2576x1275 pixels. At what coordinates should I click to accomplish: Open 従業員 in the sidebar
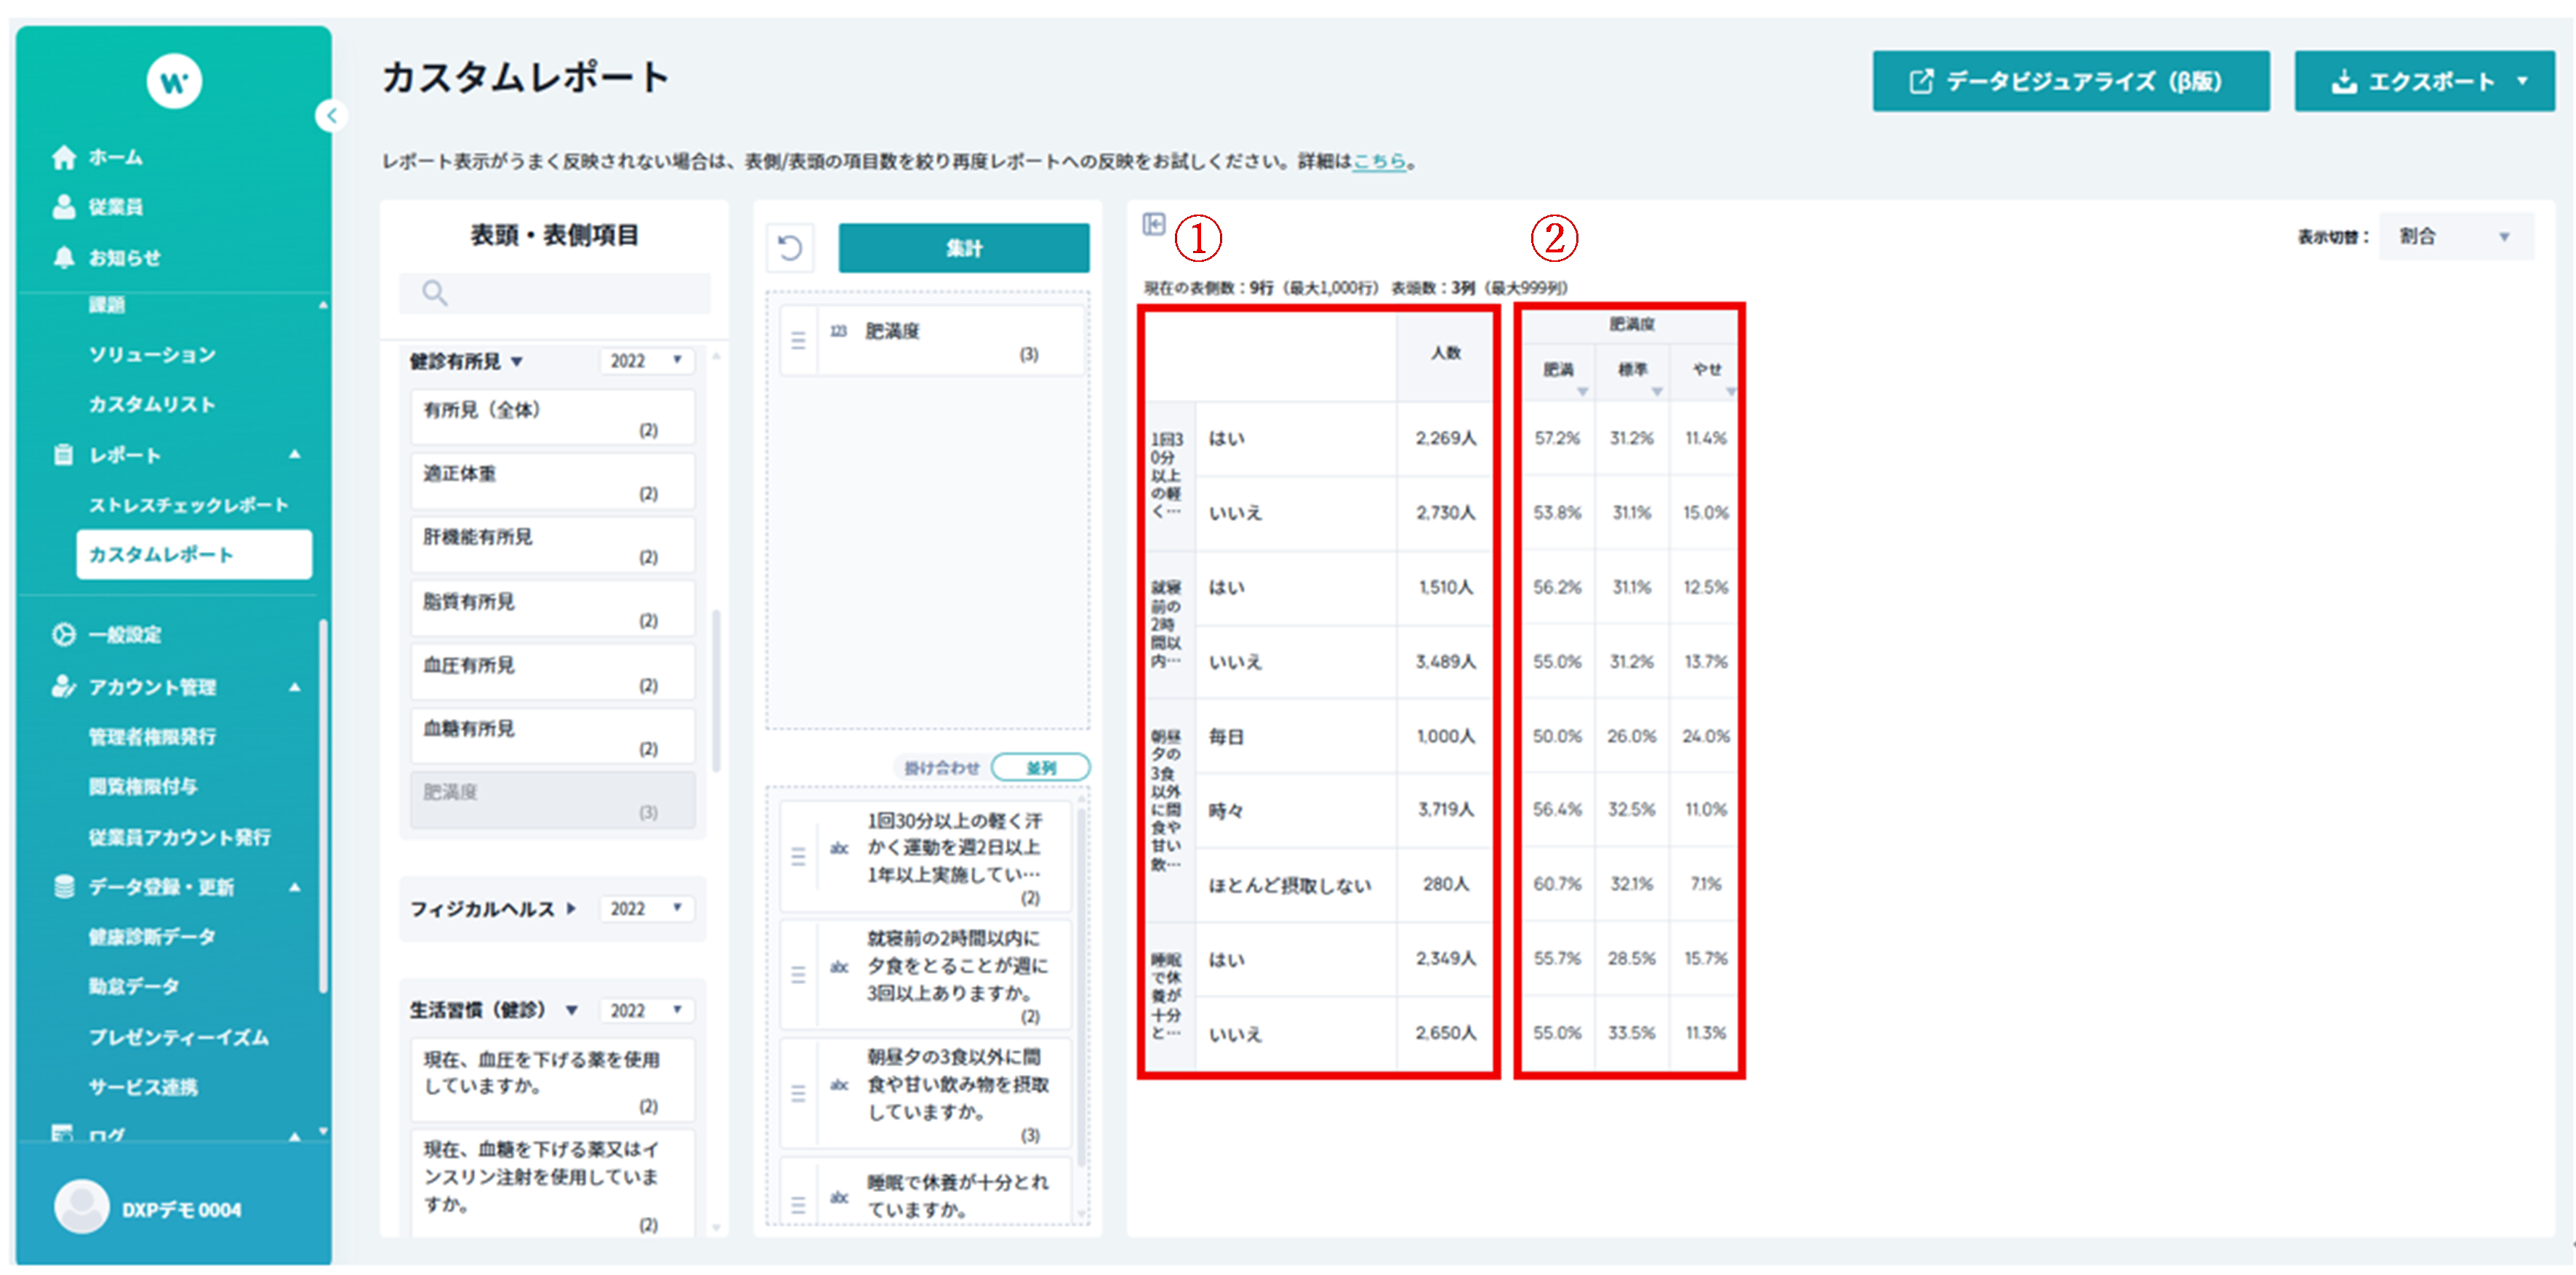115,207
